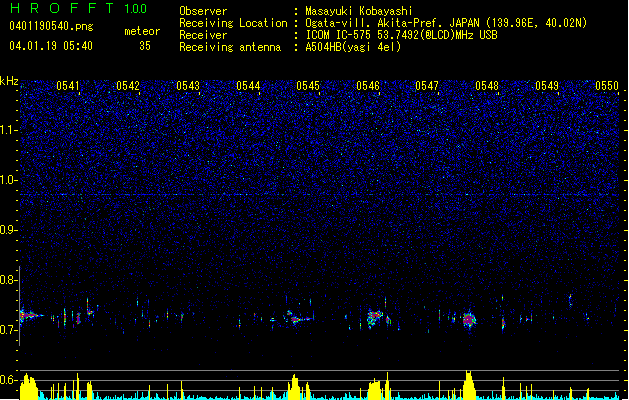Click the tallest yellow power peak near 0548
Screen dimensions: 629x400
tap(469, 384)
